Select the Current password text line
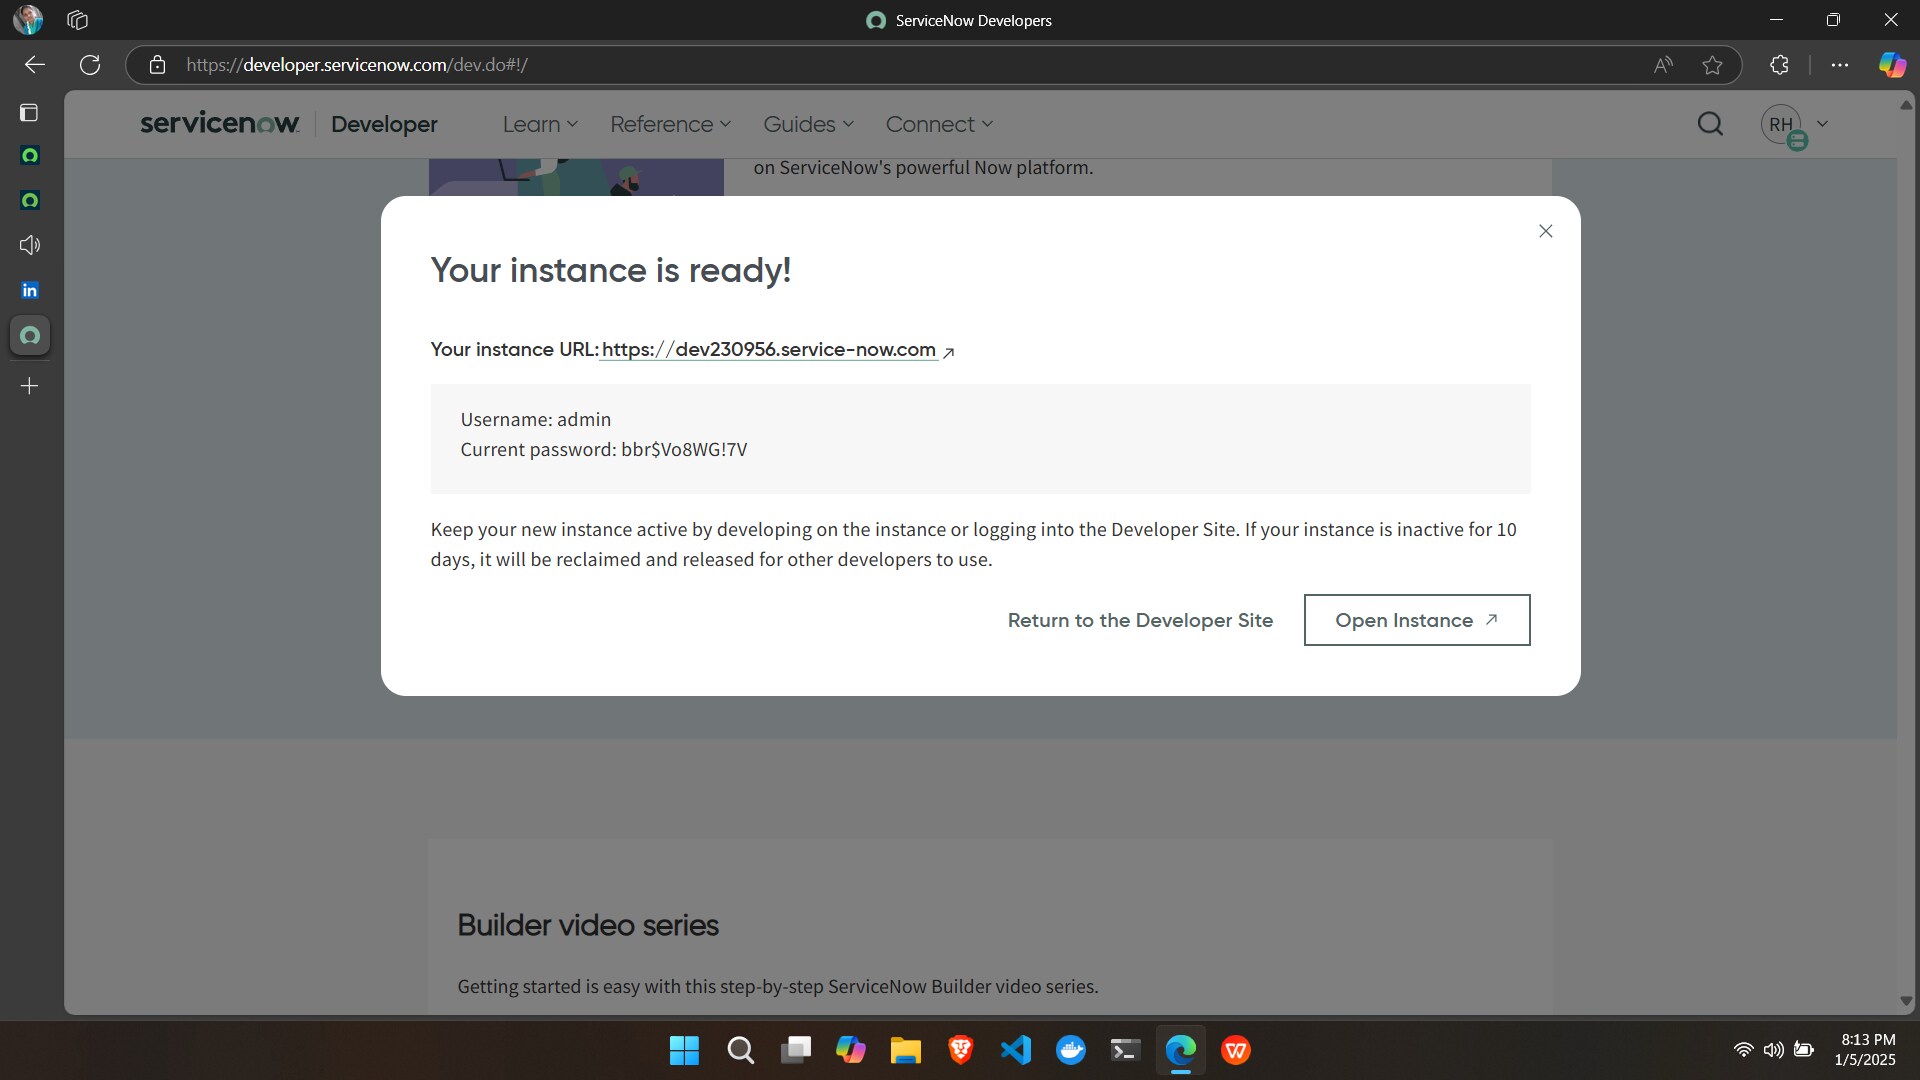 (604, 450)
